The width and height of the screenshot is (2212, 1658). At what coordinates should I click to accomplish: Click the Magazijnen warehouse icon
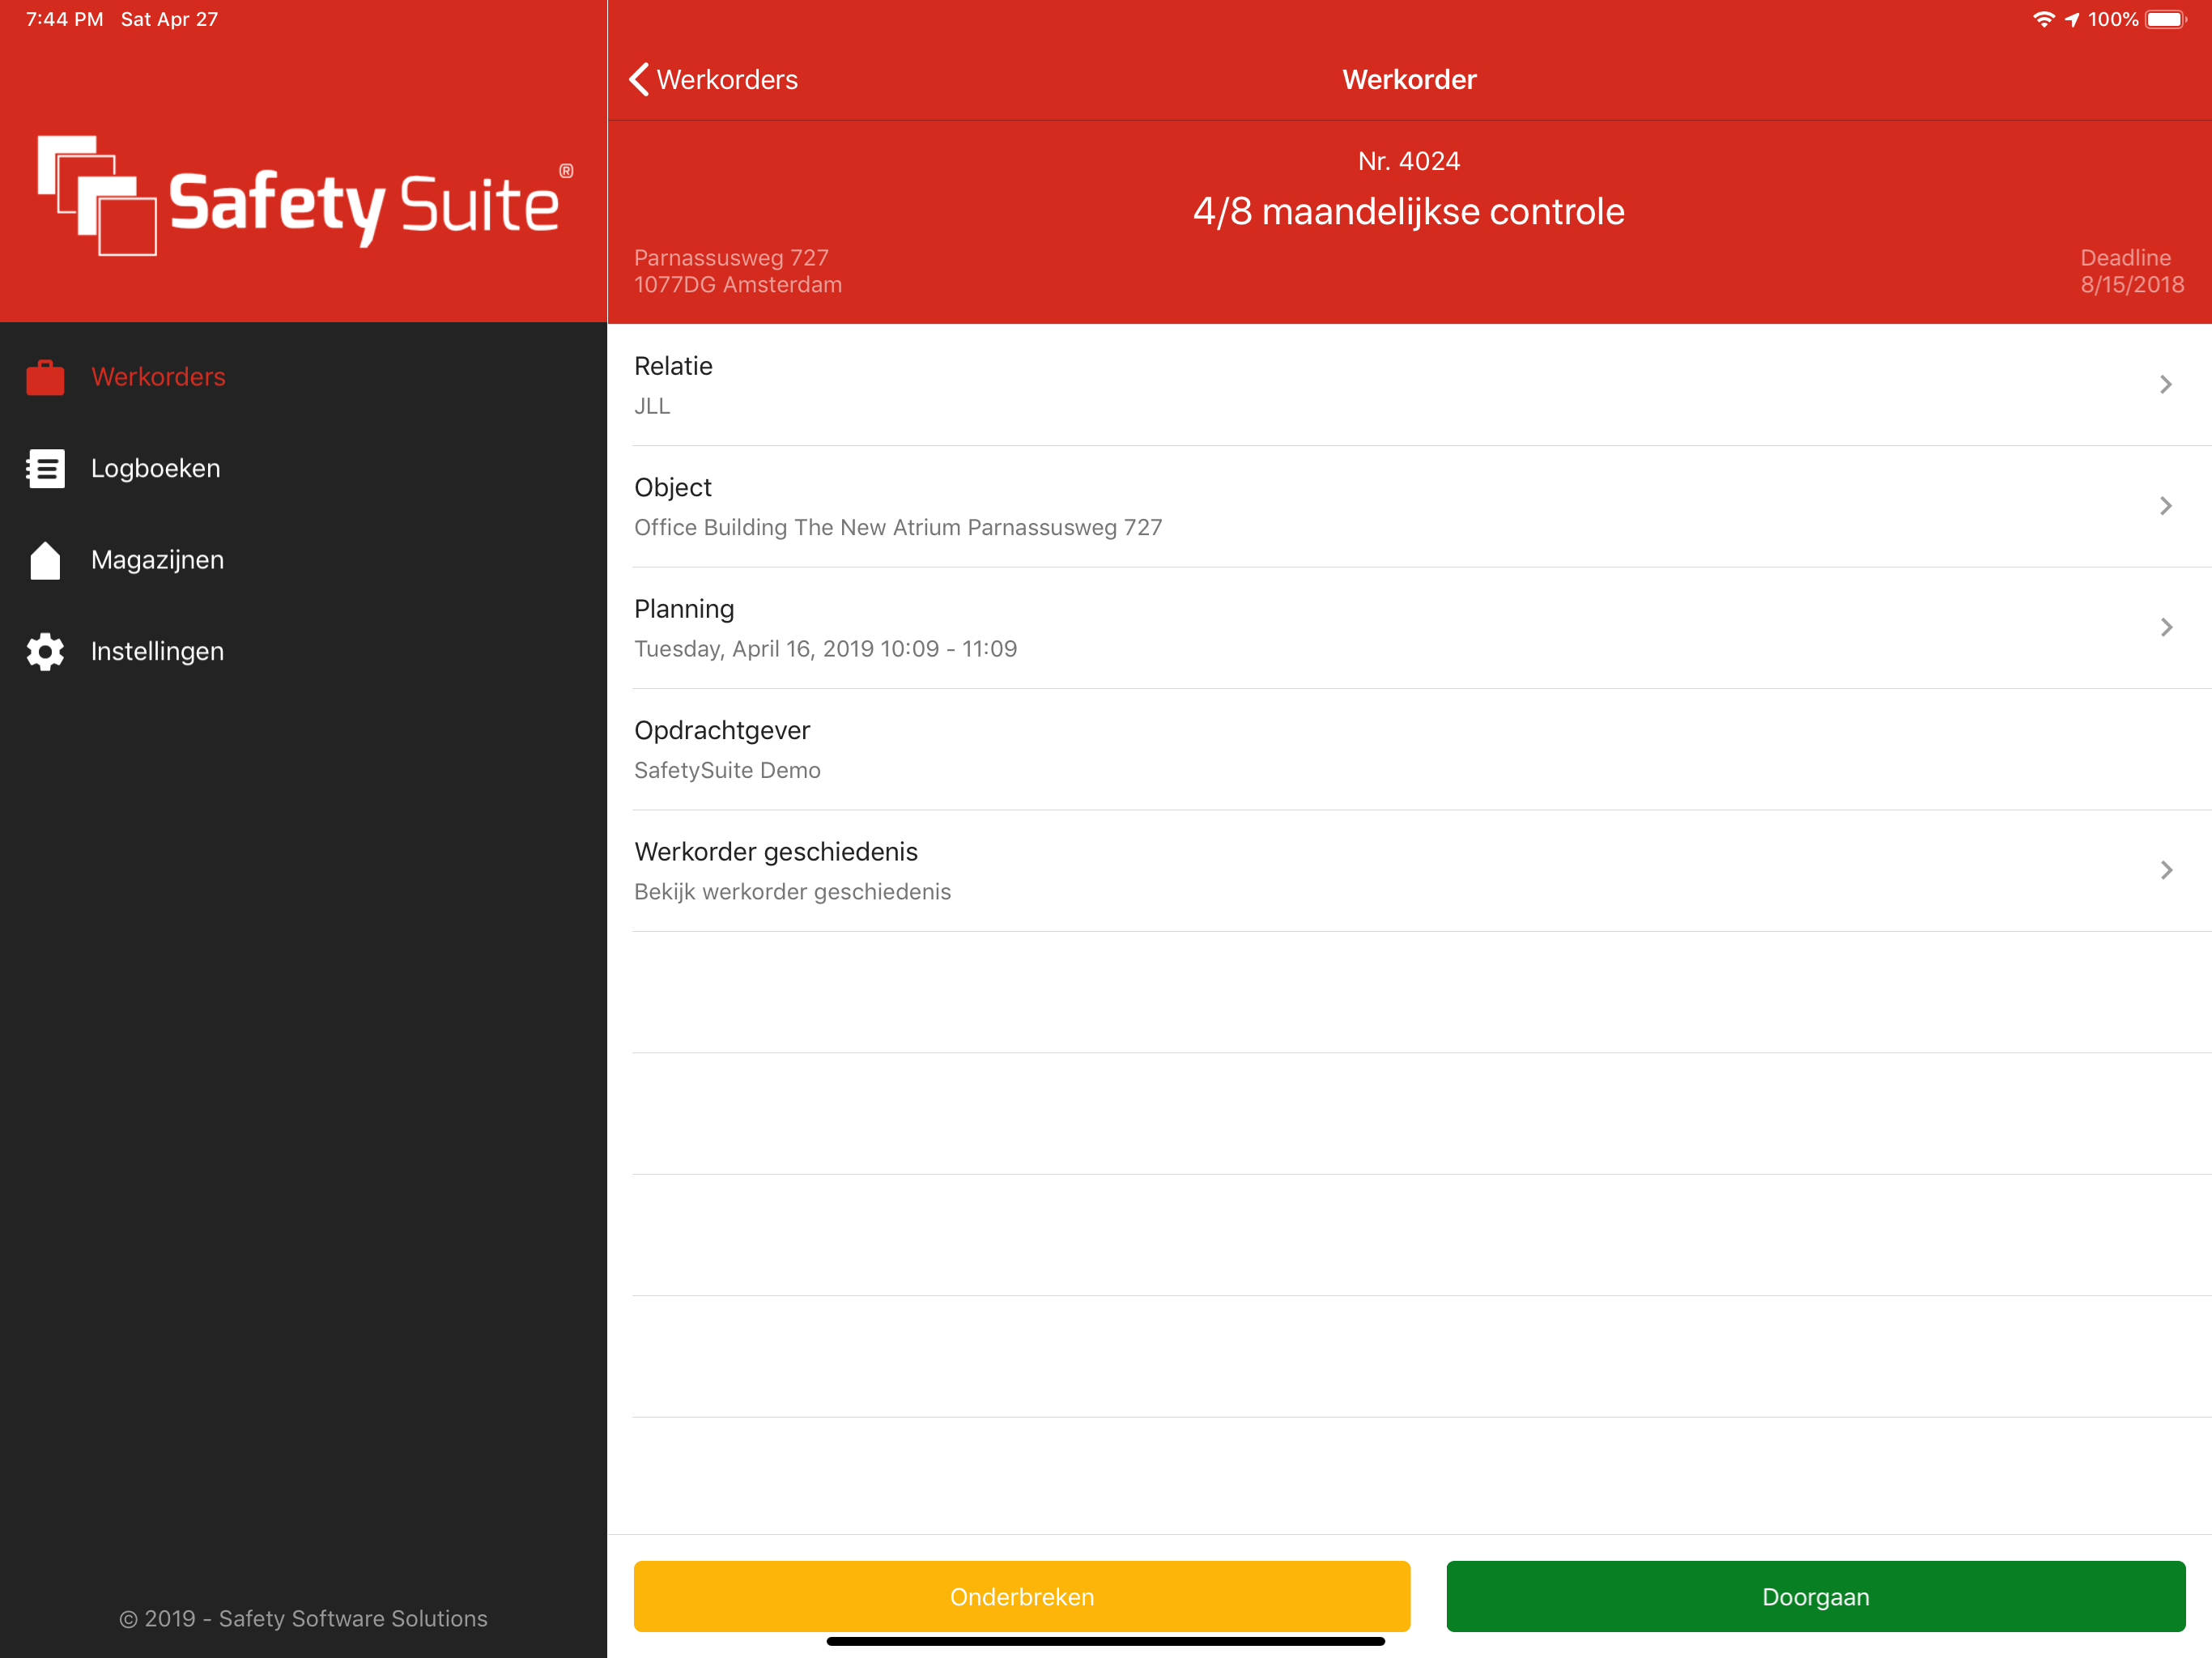click(x=45, y=560)
